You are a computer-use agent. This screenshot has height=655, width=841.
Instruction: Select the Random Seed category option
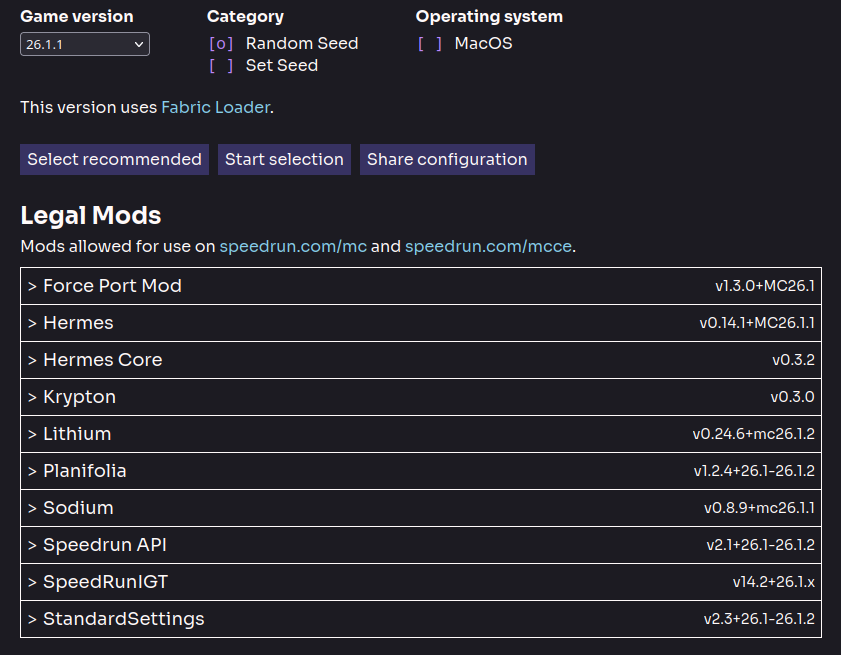(283, 43)
